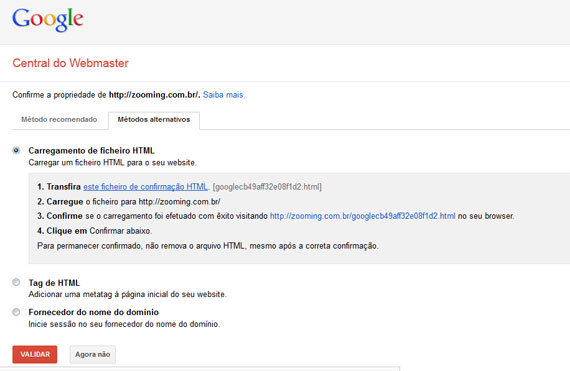This screenshot has width=570, height=371.
Task: Choose the 'Tag de HTML' radio option
Action: tap(16, 282)
